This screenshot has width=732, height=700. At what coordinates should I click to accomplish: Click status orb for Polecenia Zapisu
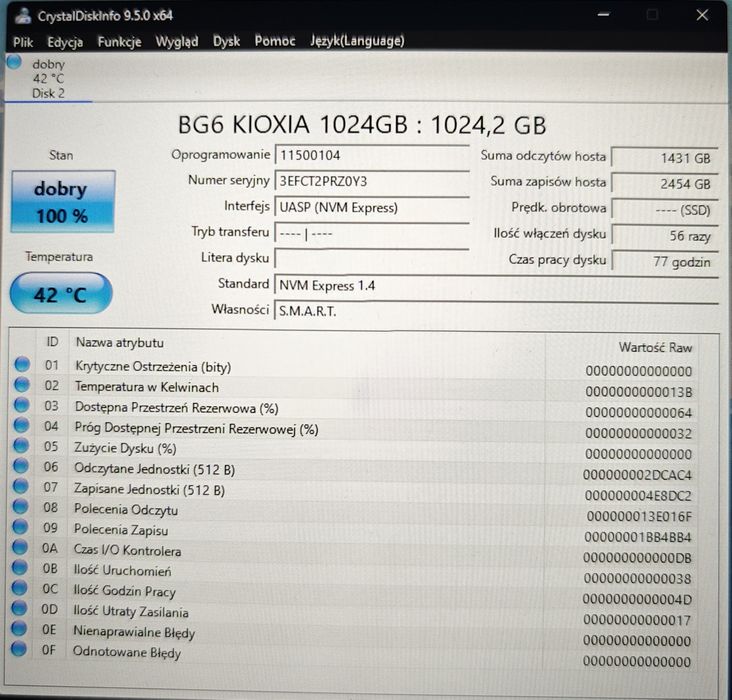(x=20, y=527)
